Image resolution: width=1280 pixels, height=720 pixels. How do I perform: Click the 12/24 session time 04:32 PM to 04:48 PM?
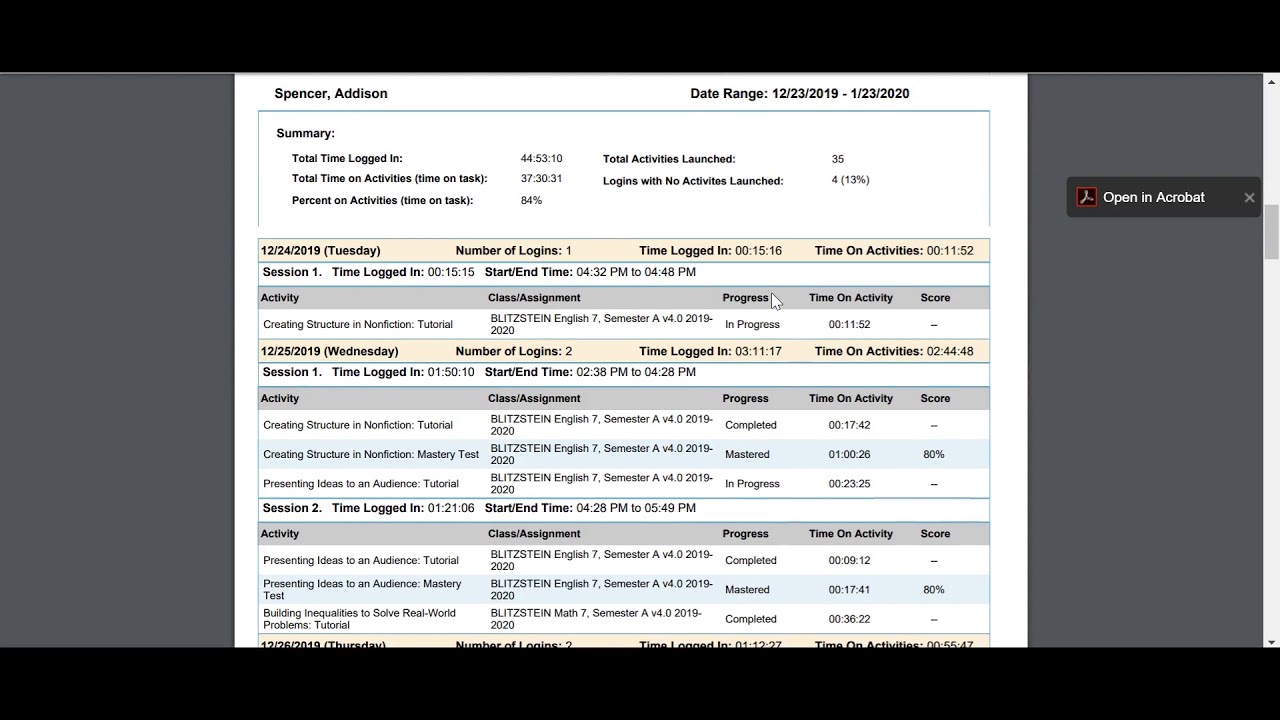coord(636,272)
